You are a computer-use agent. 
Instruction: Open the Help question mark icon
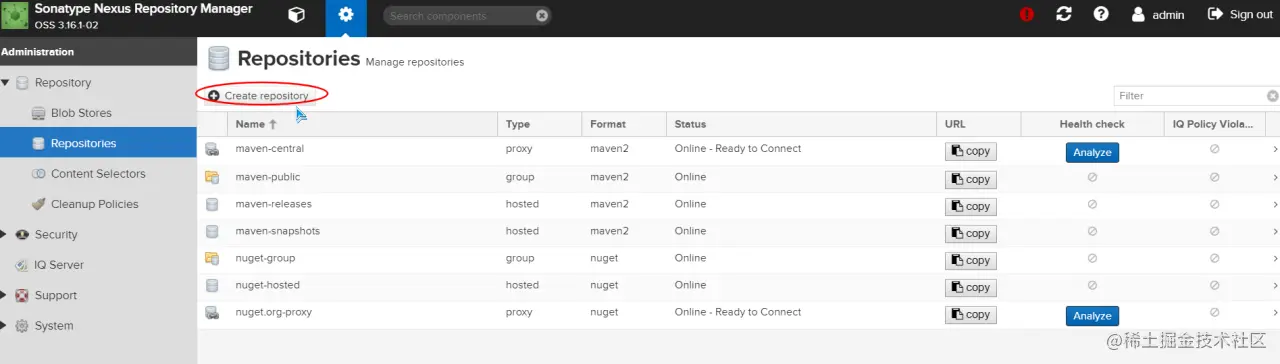1101,15
